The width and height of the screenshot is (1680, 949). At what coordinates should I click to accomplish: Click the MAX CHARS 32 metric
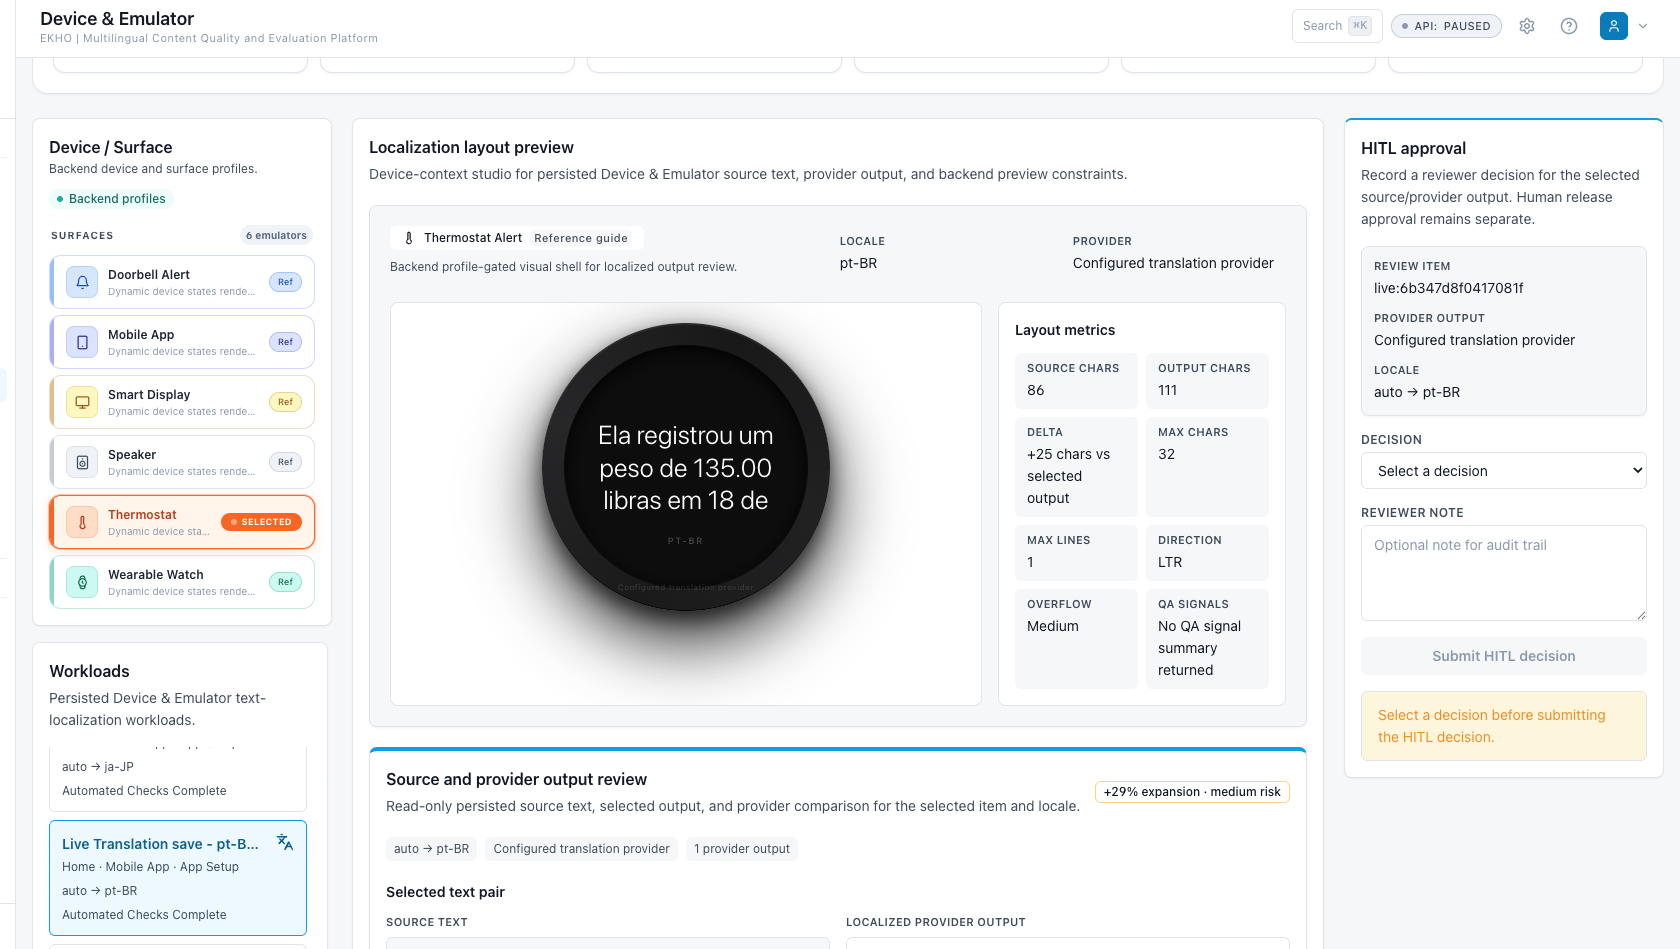pos(1207,467)
